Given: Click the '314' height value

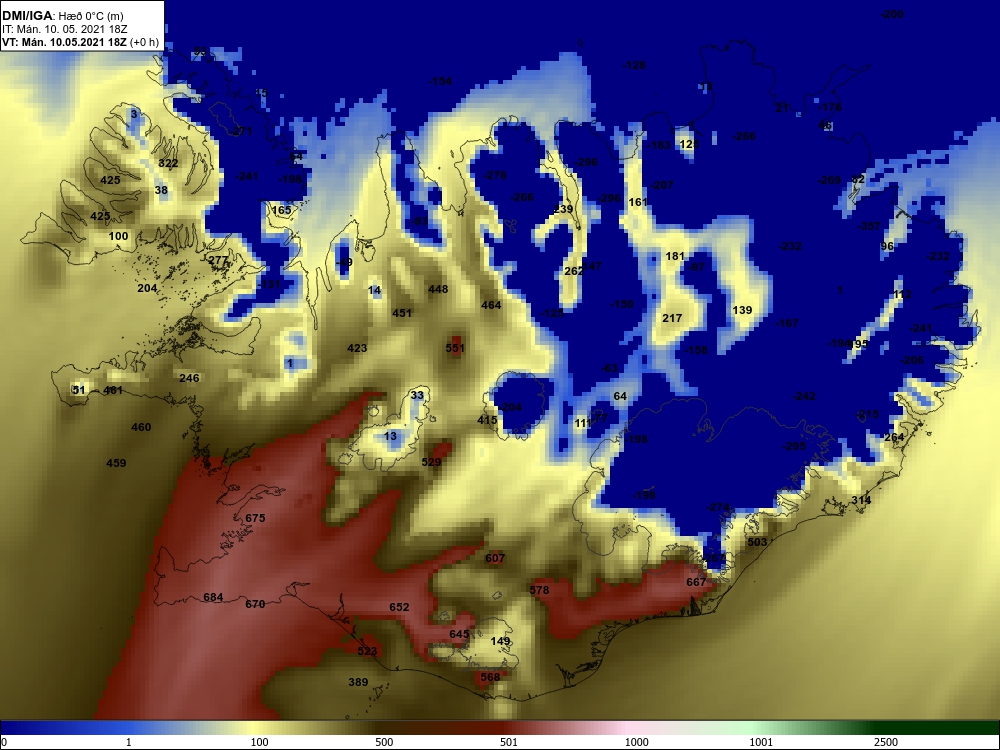Looking at the screenshot, I should pyautogui.click(x=861, y=500).
